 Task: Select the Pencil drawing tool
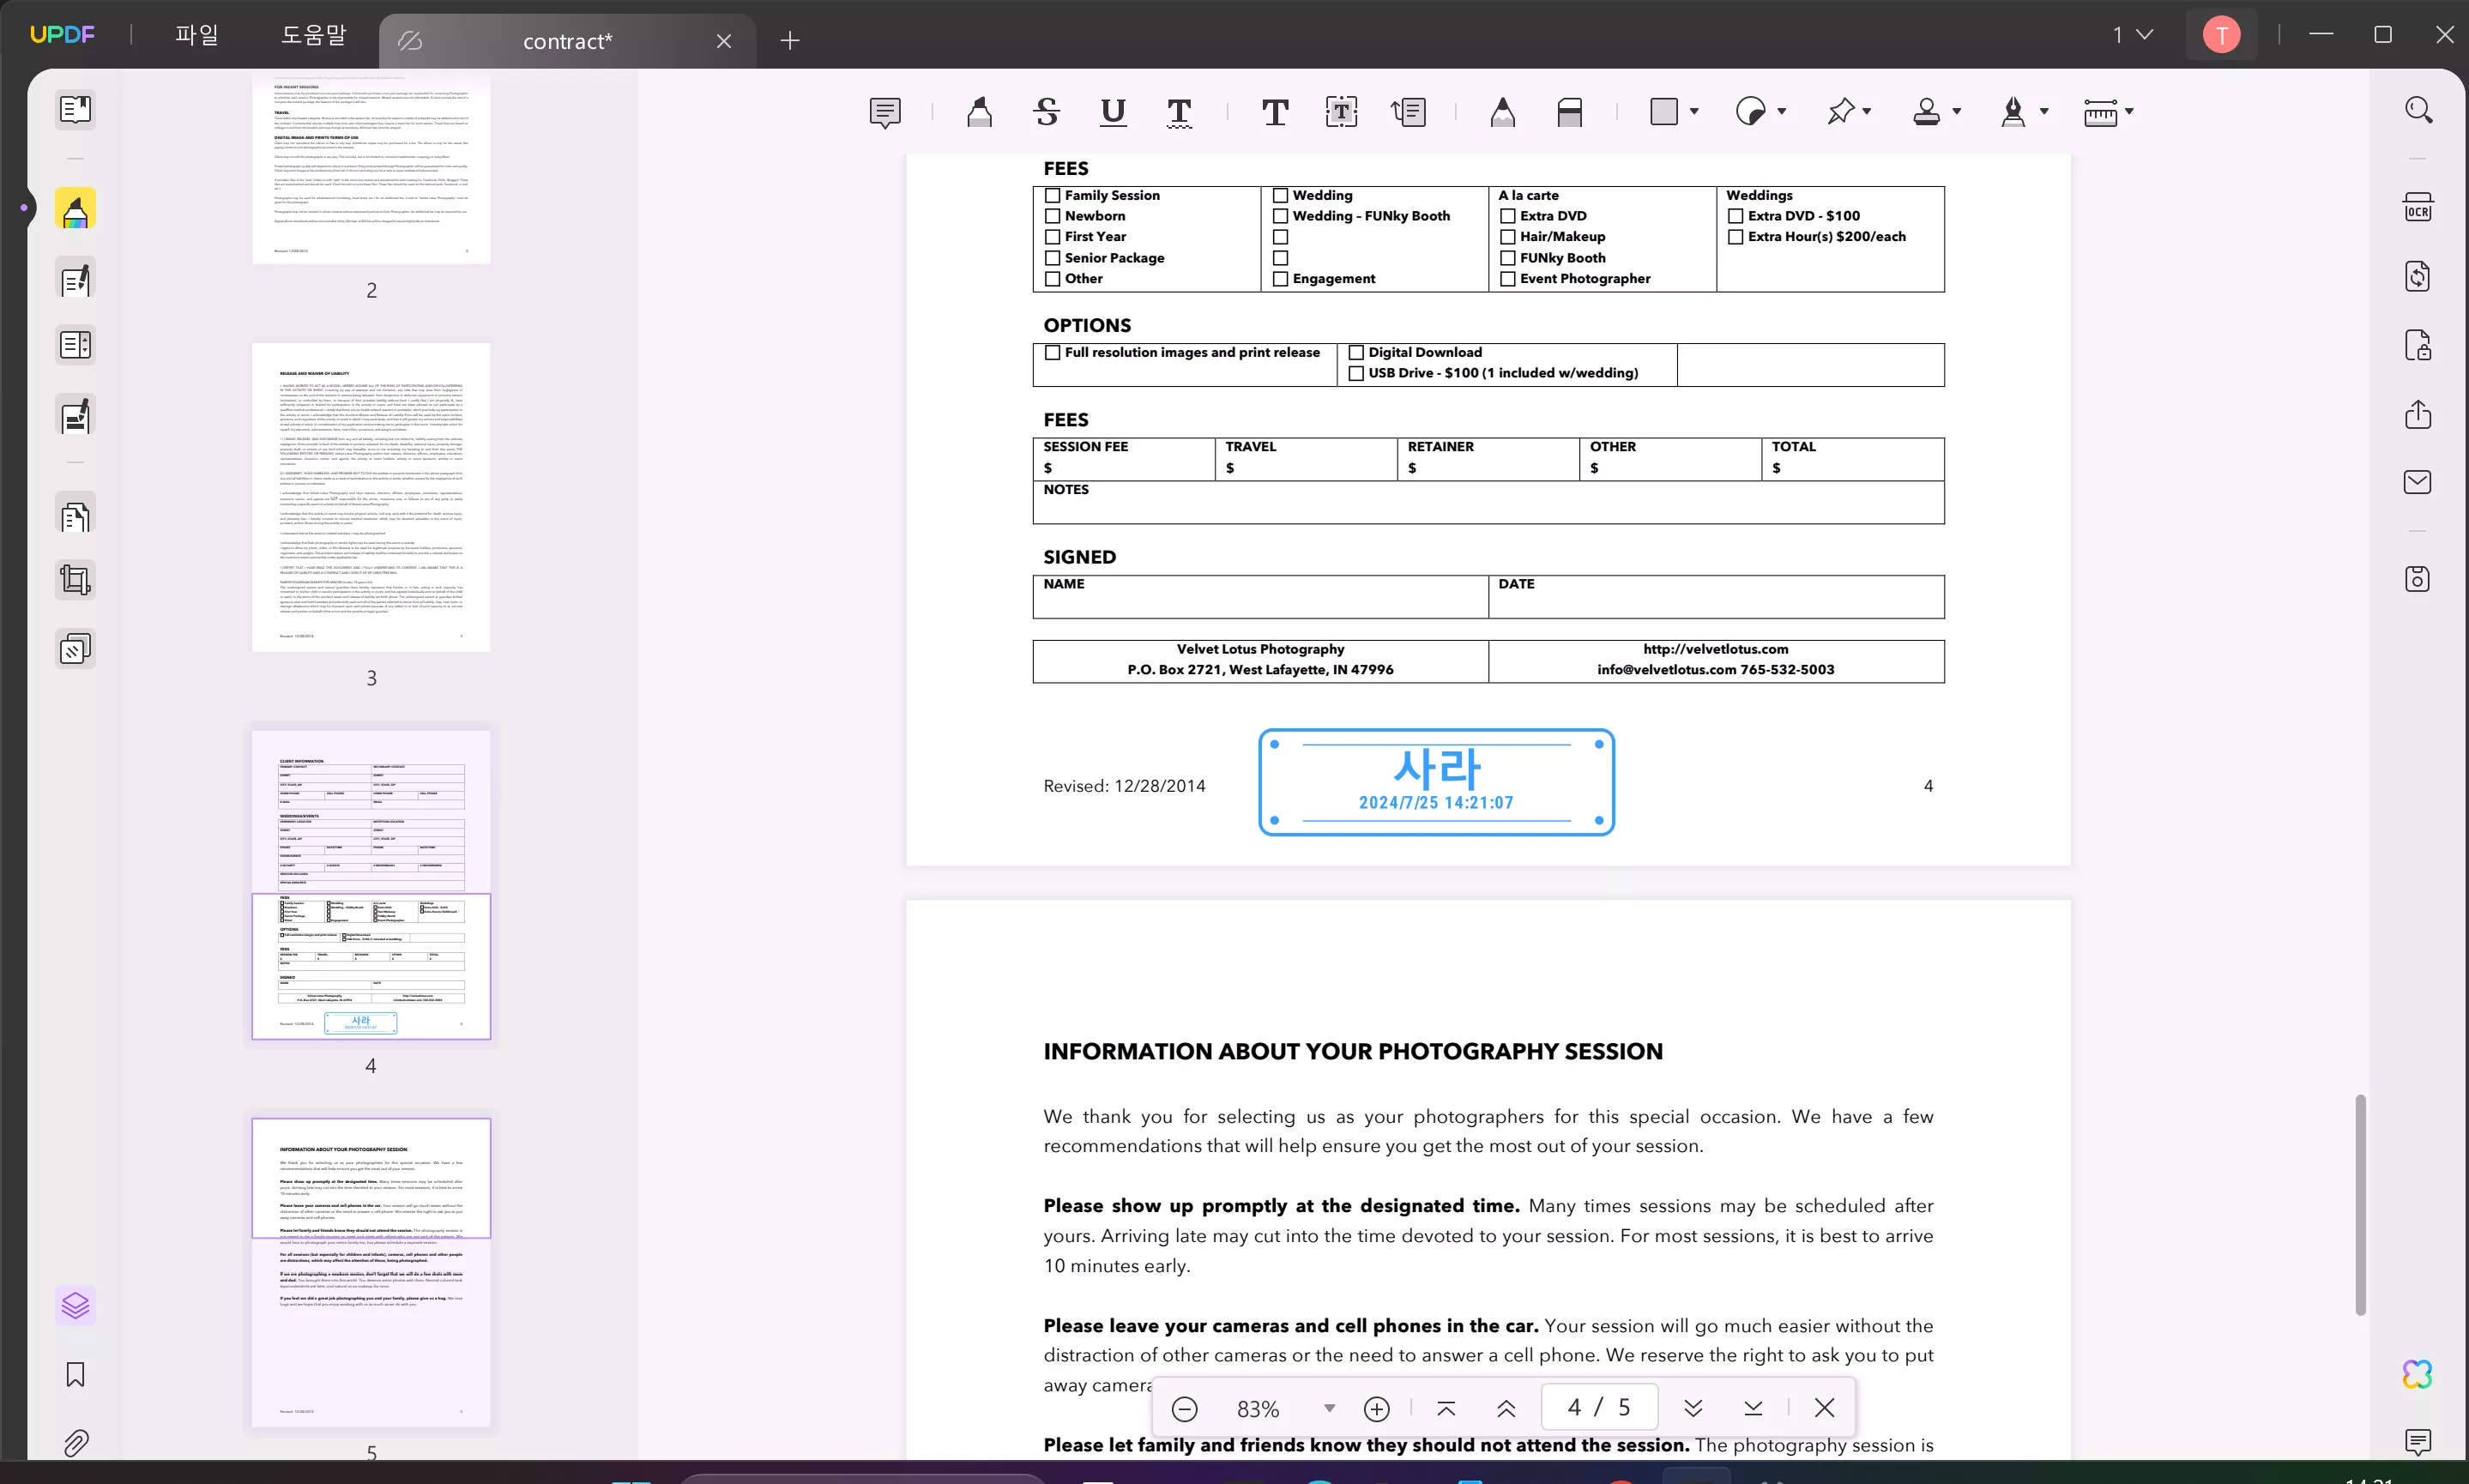point(1503,112)
